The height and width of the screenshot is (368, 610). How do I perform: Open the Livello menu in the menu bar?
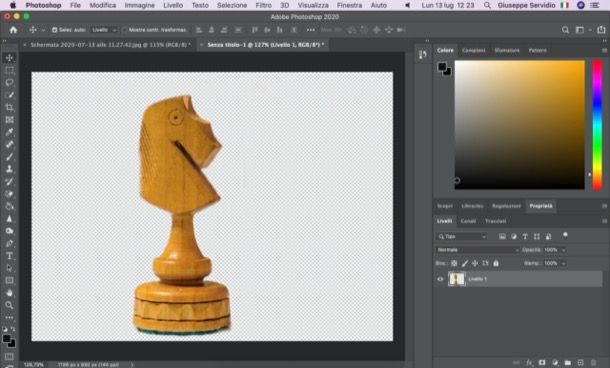(173, 5)
